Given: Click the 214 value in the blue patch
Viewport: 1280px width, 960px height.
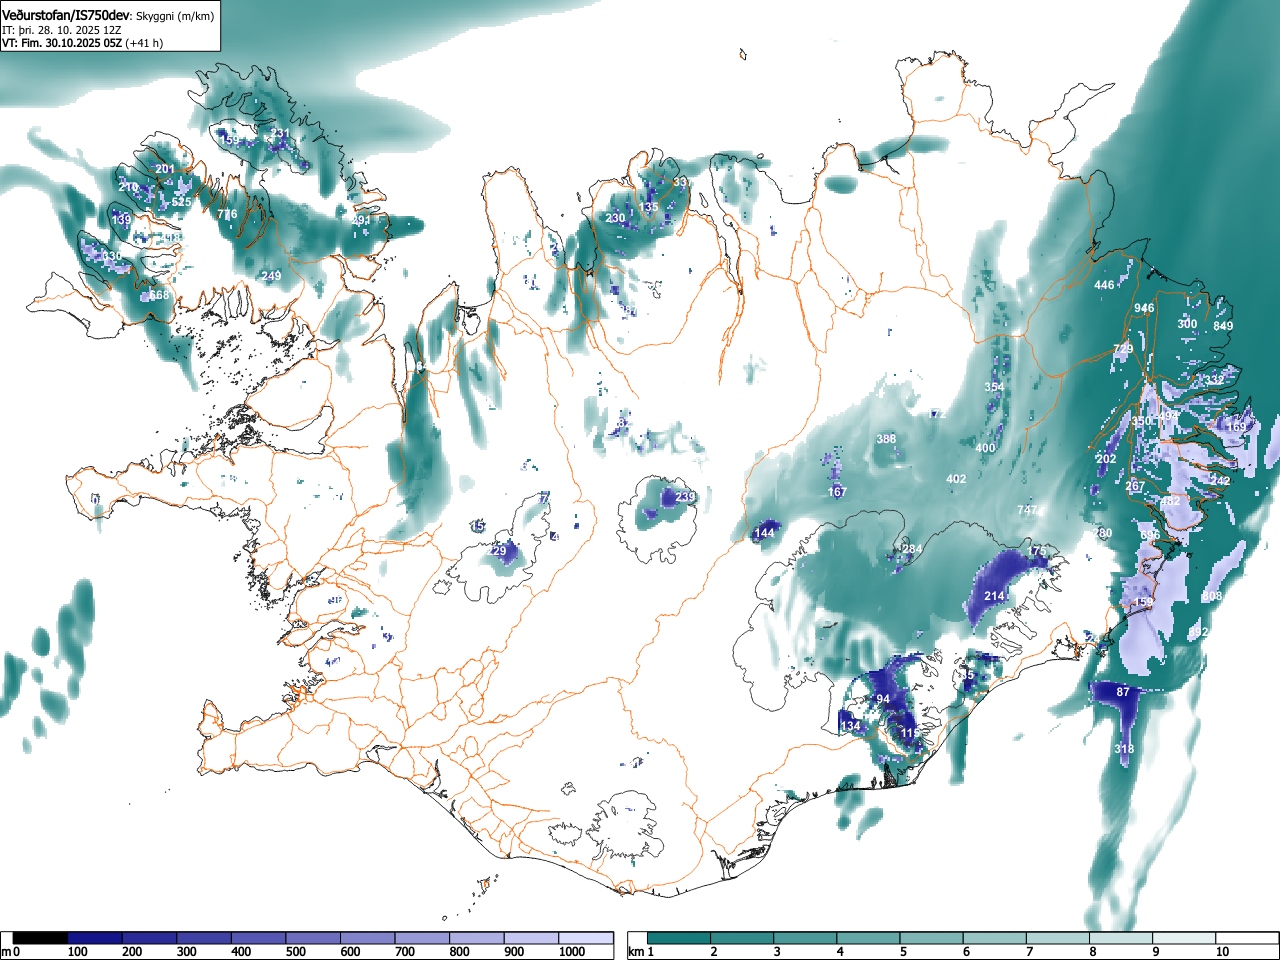Looking at the screenshot, I should (994, 596).
